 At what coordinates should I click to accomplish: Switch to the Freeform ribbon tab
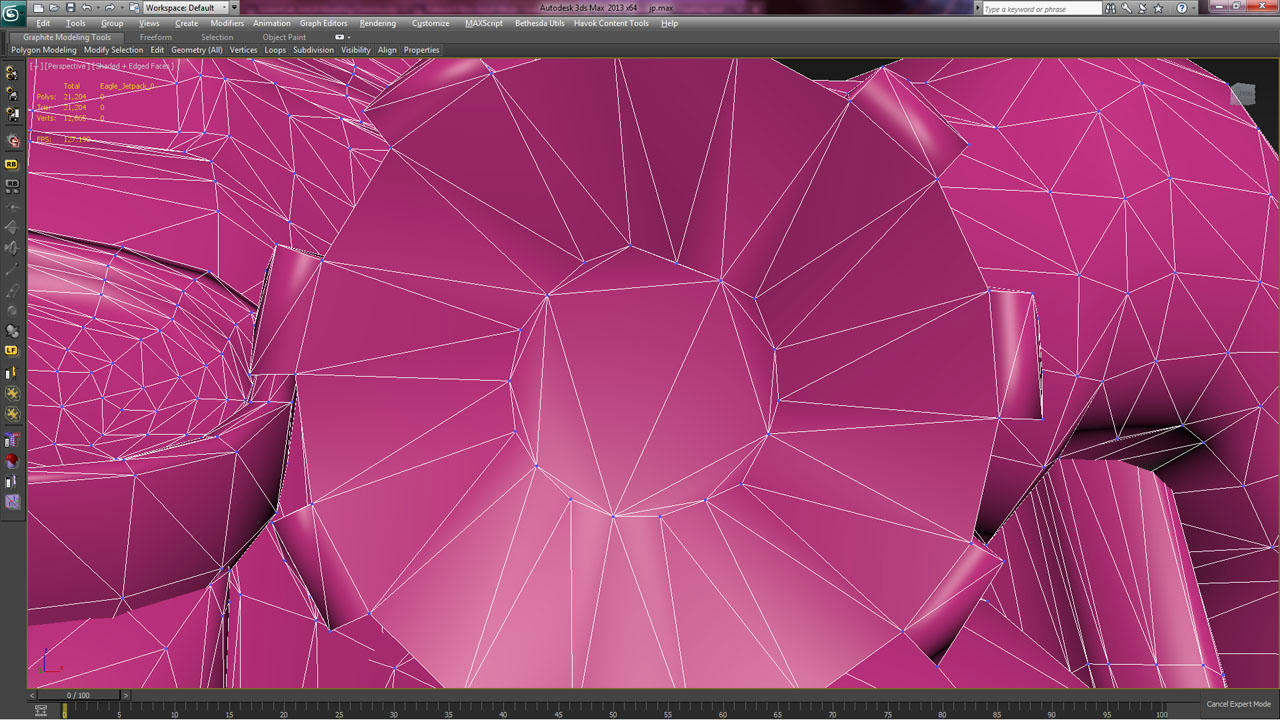pyautogui.click(x=155, y=37)
